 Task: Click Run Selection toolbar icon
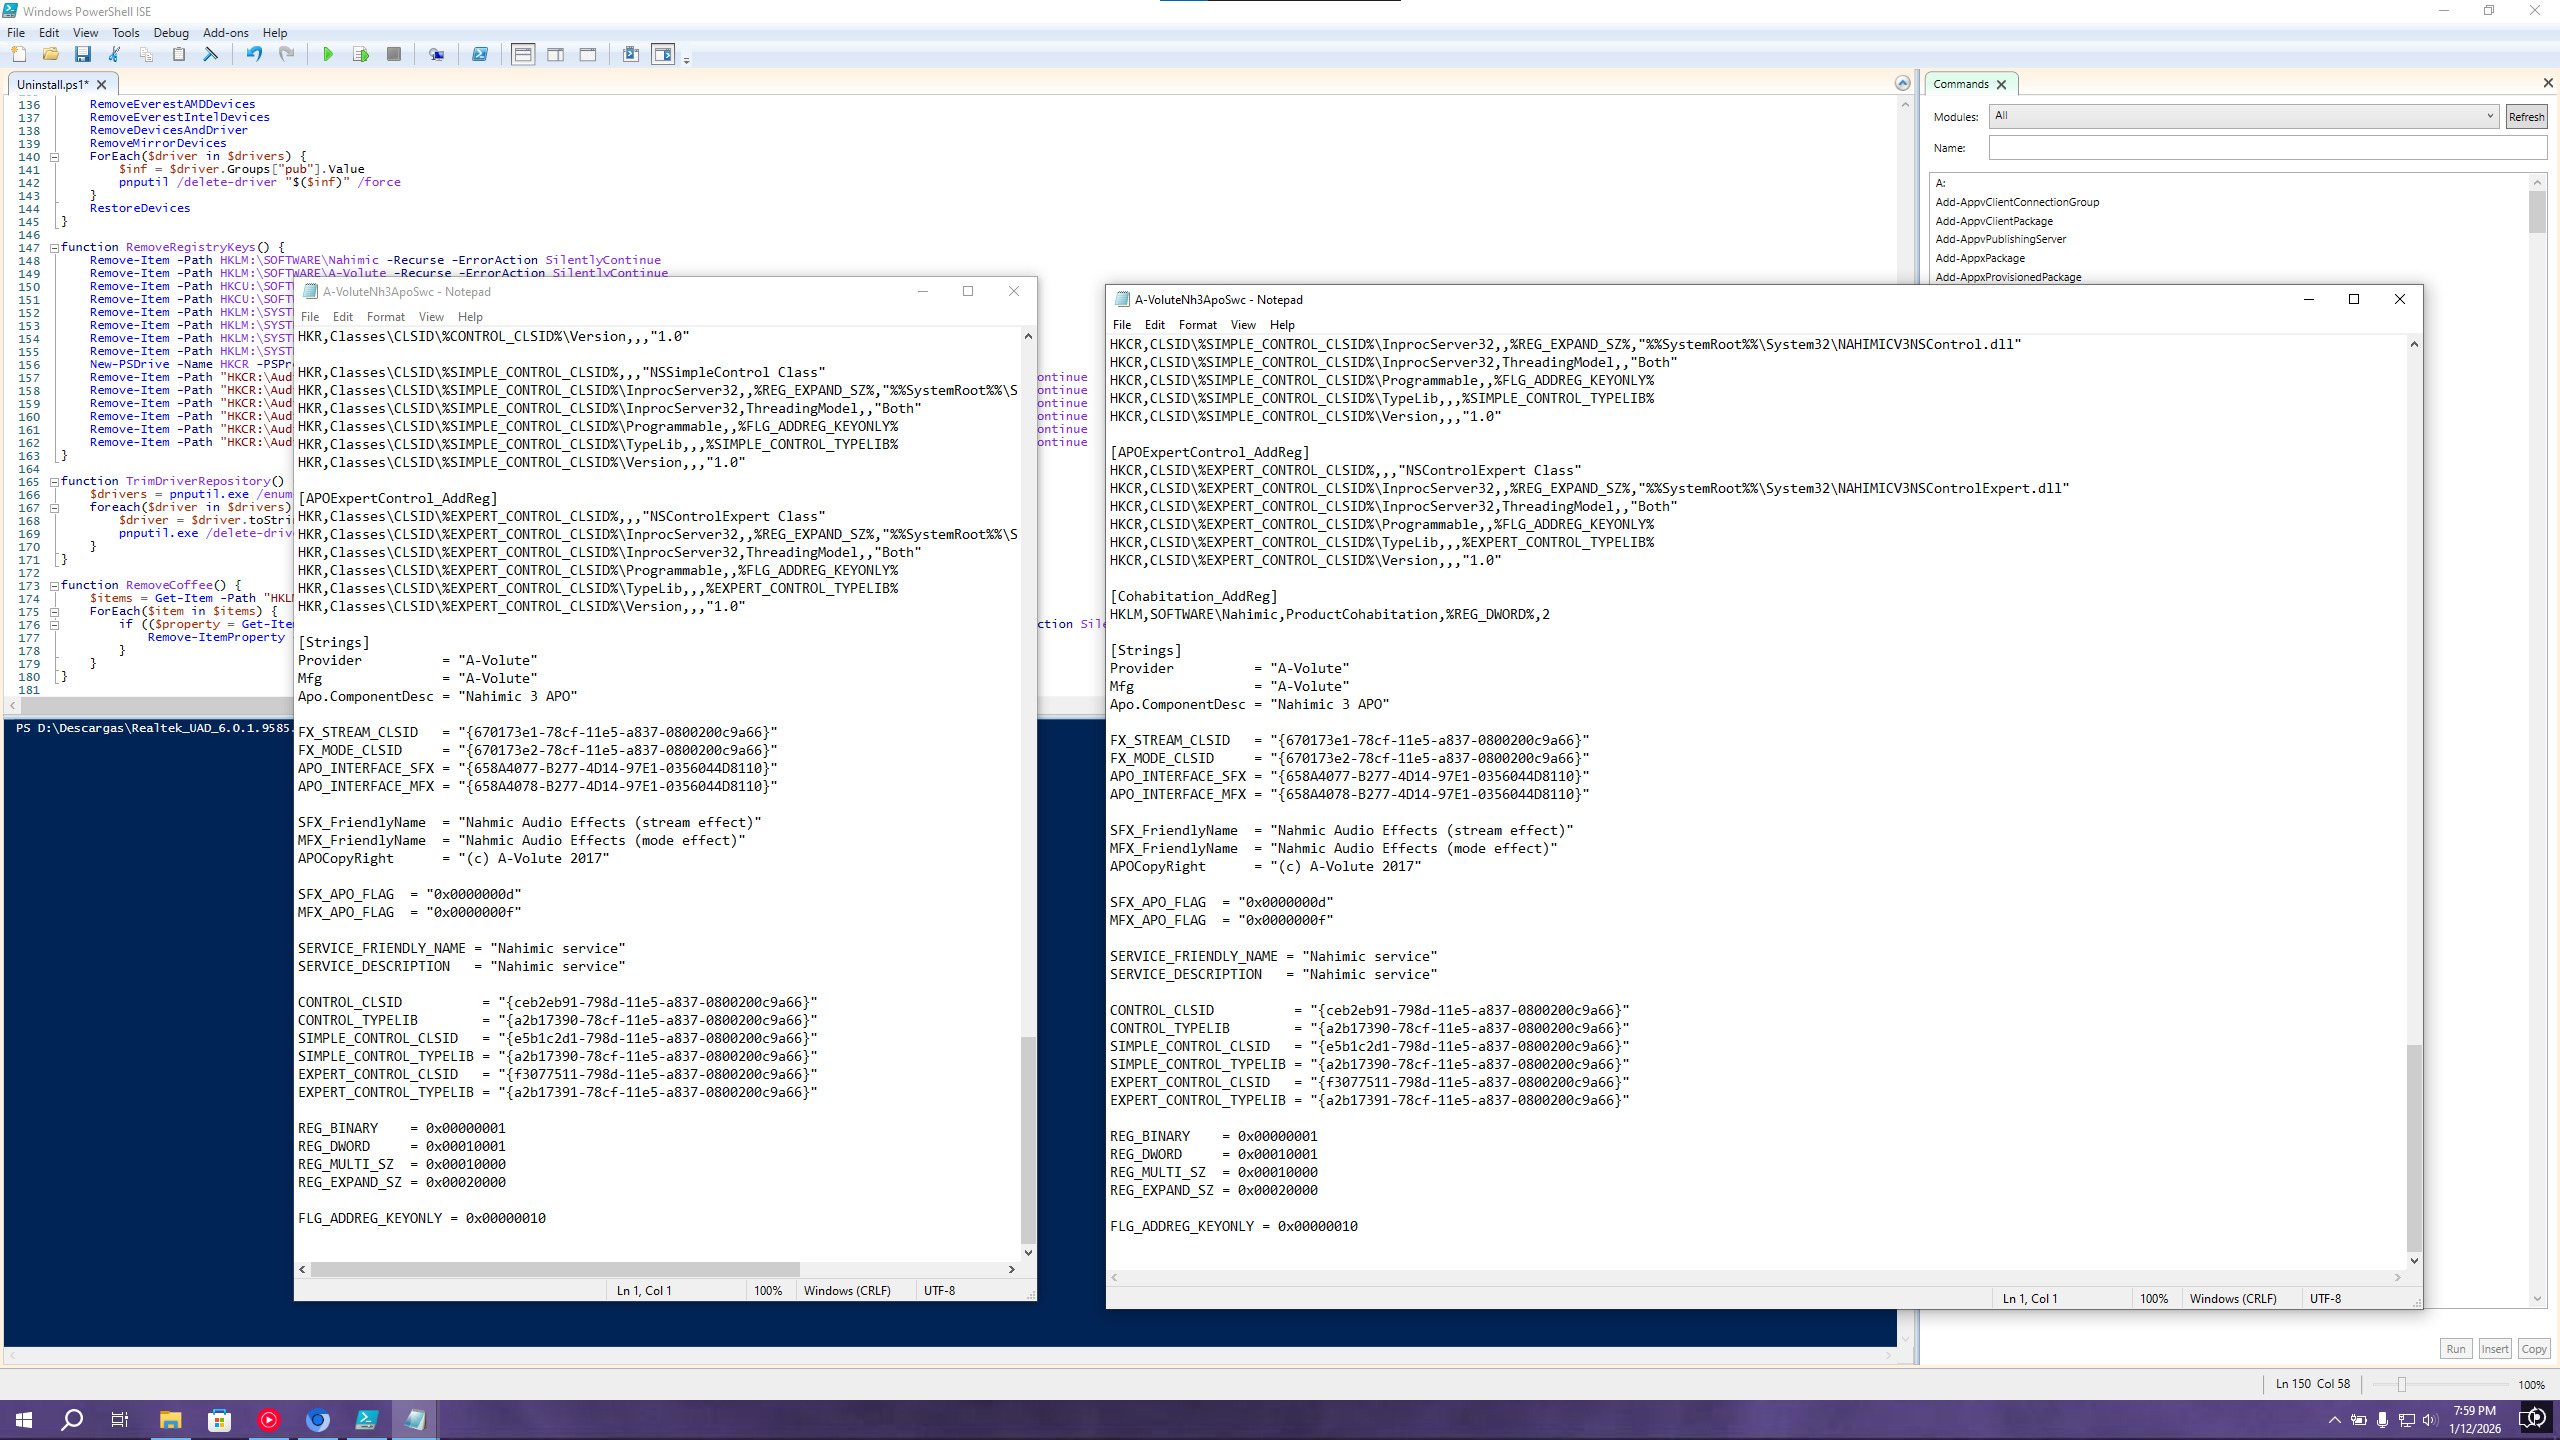coord(360,55)
